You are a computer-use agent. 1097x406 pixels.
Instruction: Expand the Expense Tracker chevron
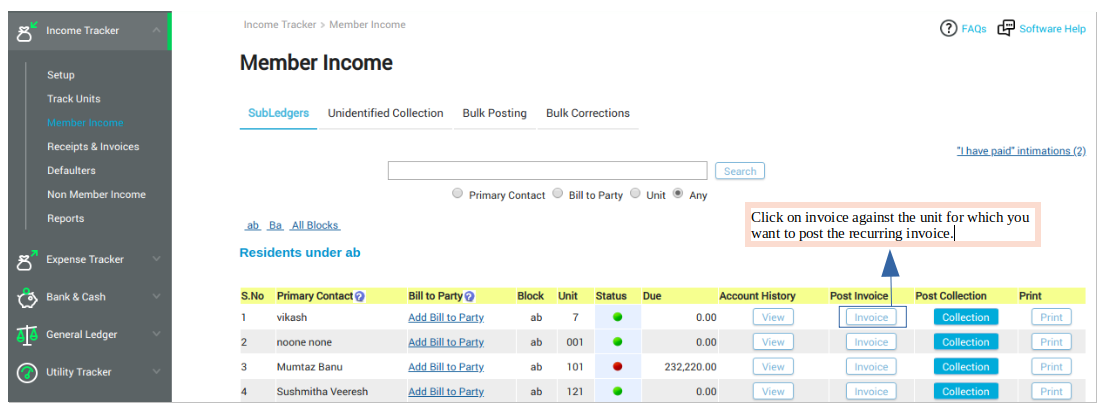coord(156,259)
